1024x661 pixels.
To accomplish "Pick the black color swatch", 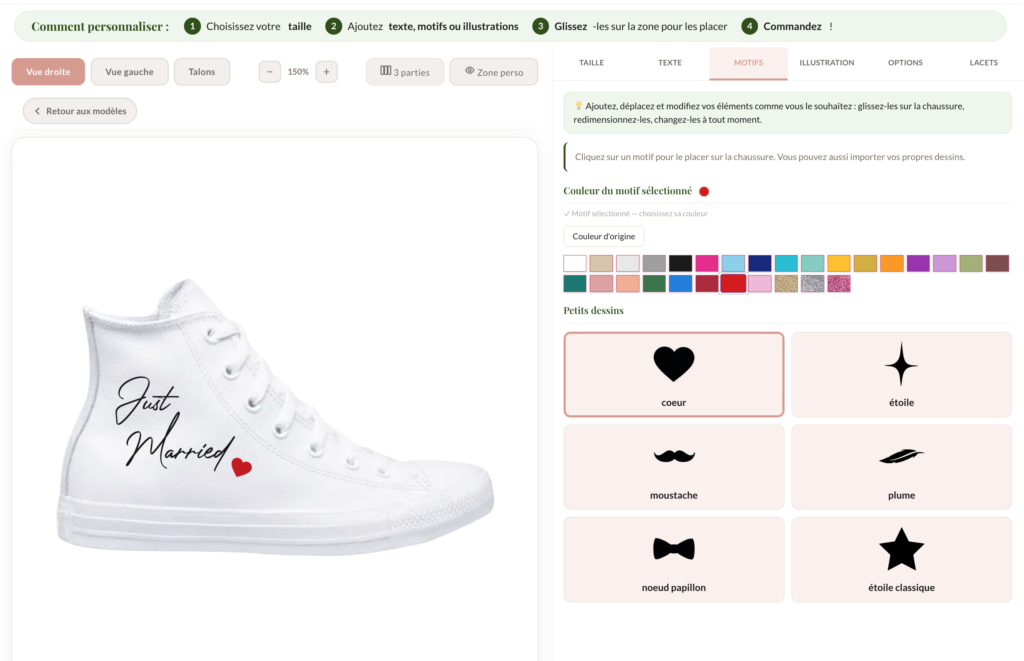I will click(x=680, y=263).
